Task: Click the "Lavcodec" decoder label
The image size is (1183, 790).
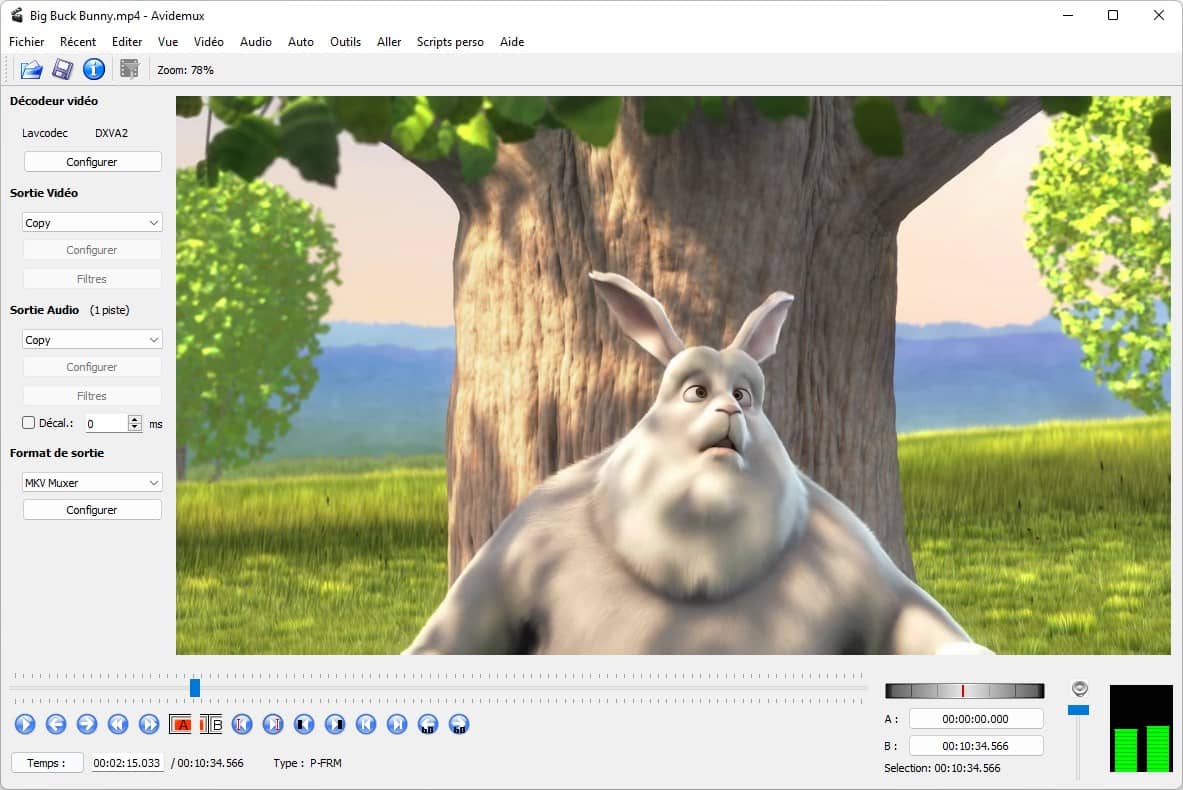Action: [45, 133]
